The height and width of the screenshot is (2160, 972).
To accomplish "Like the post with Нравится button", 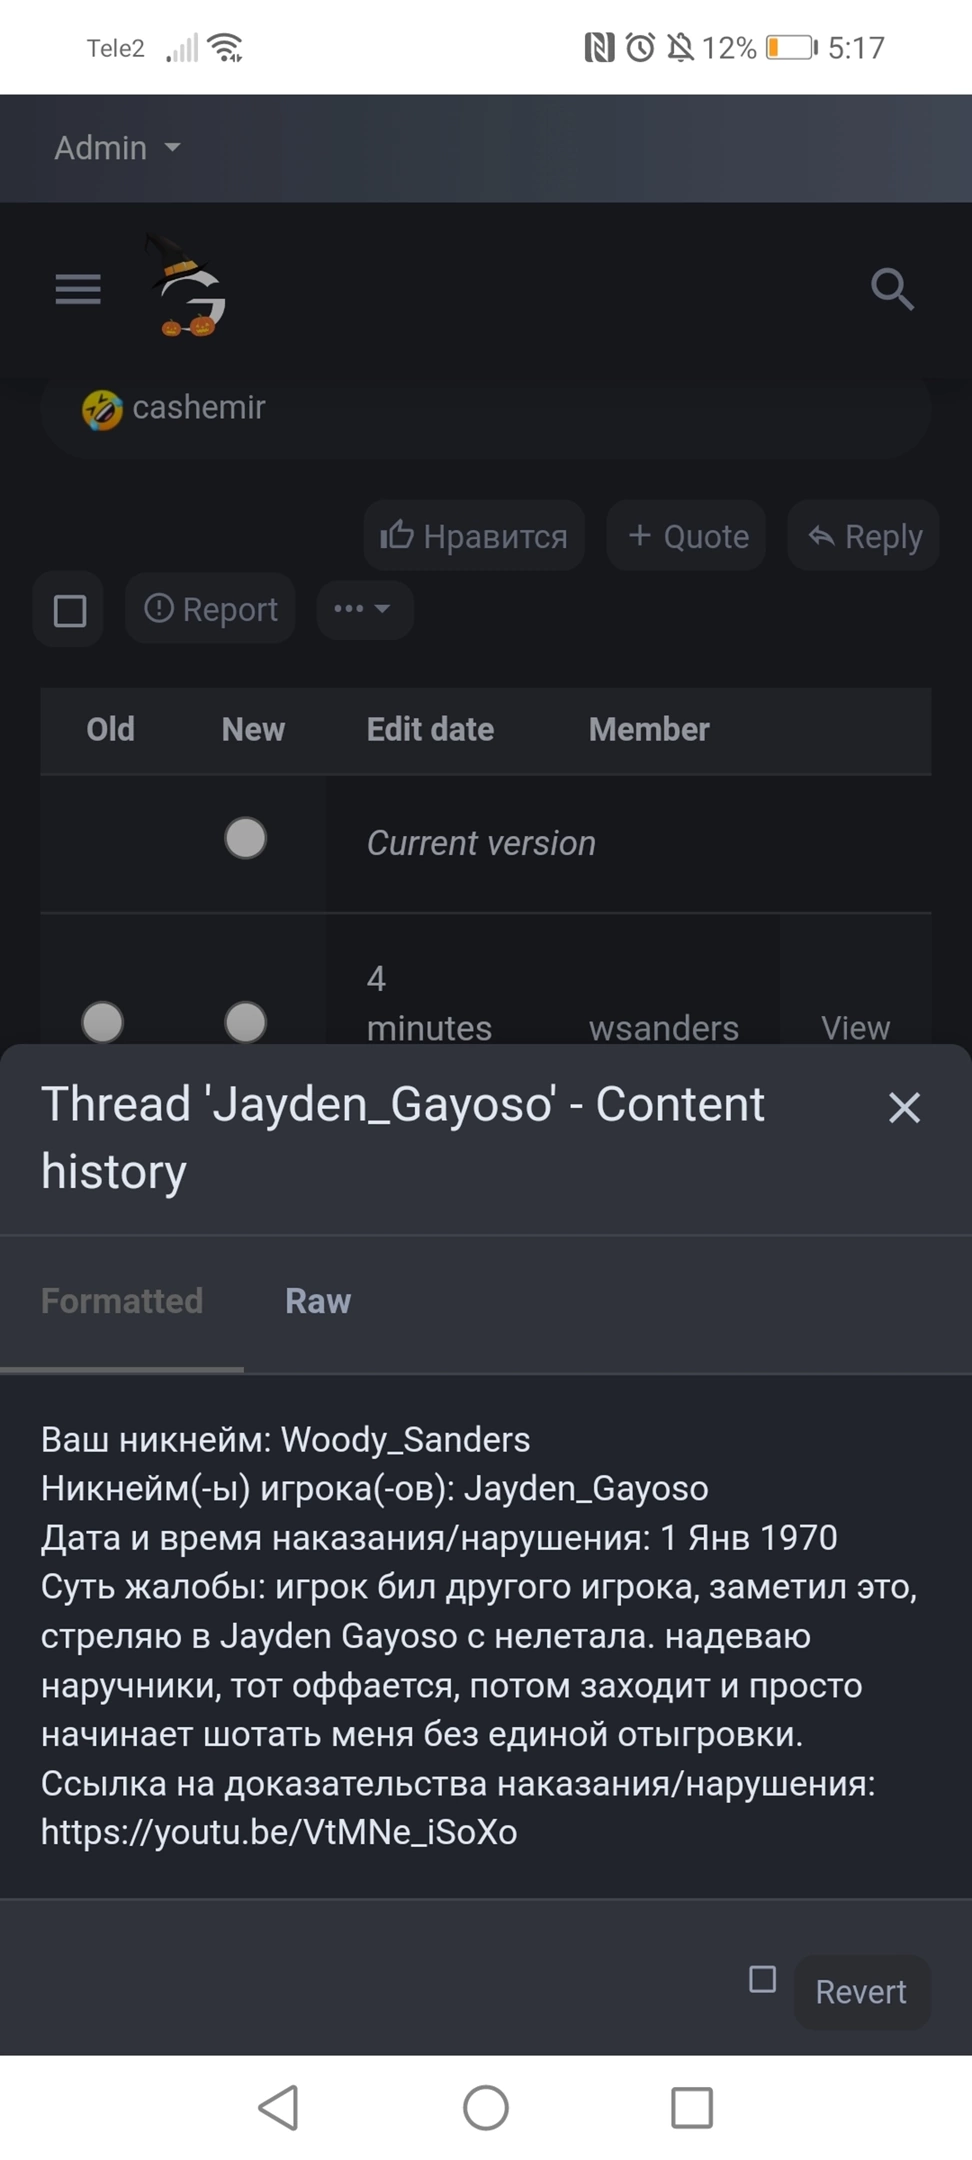I will point(474,536).
